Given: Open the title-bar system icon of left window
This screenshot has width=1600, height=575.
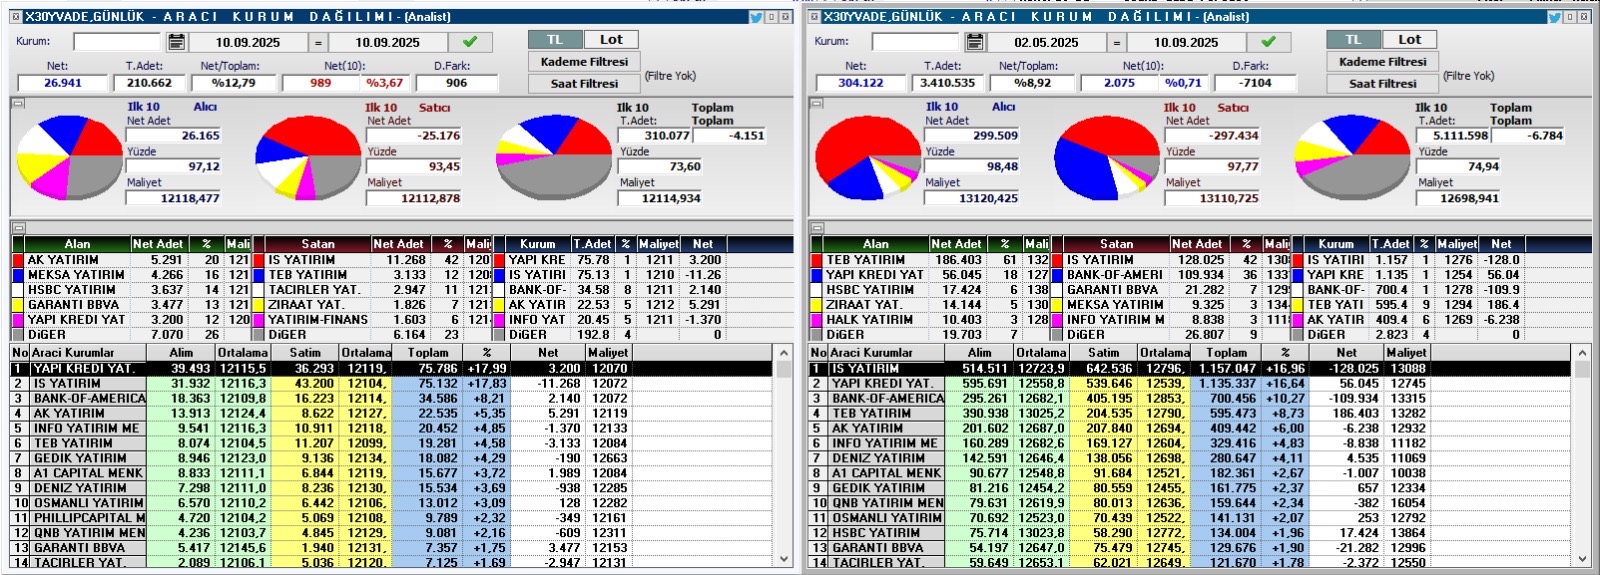Looking at the screenshot, I should click(15, 17).
